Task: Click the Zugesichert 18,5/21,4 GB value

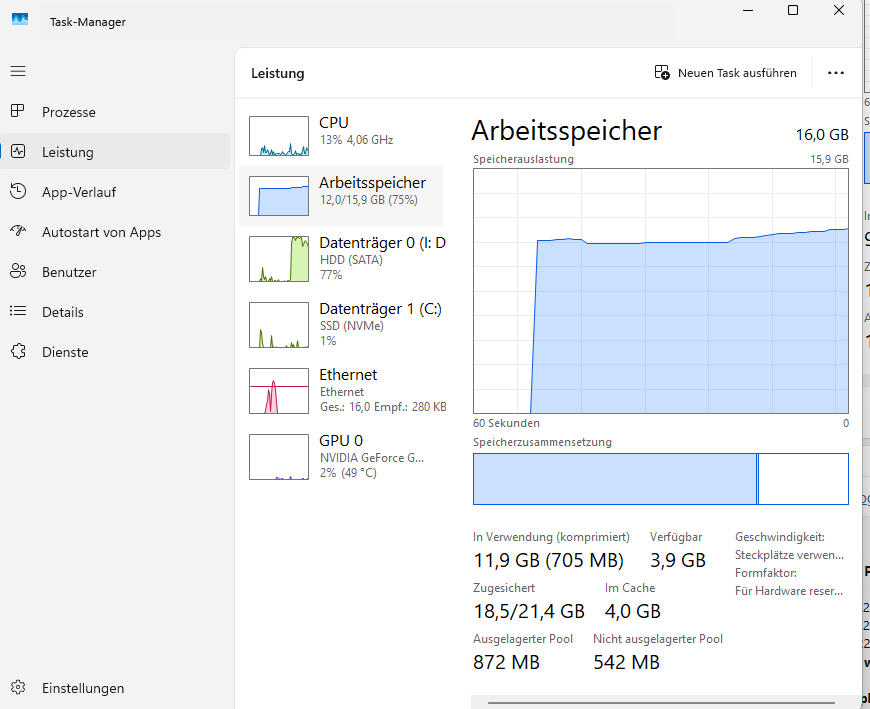Action: coord(529,611)
